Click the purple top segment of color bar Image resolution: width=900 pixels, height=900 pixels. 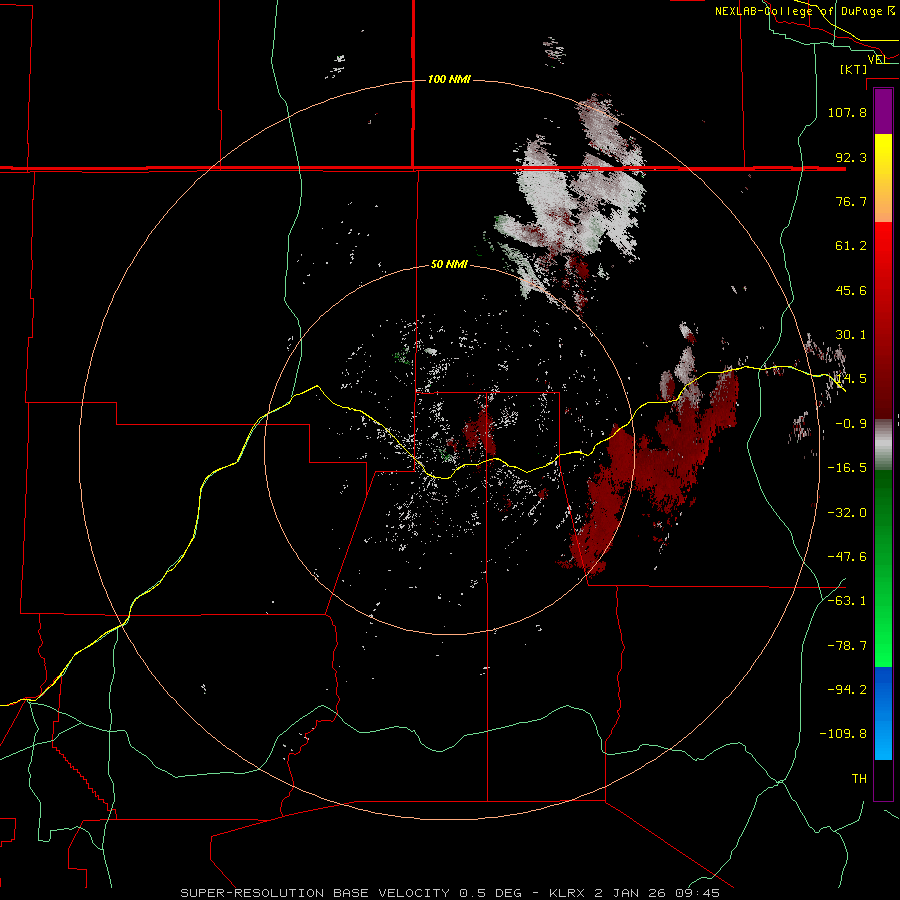(883, 111)
